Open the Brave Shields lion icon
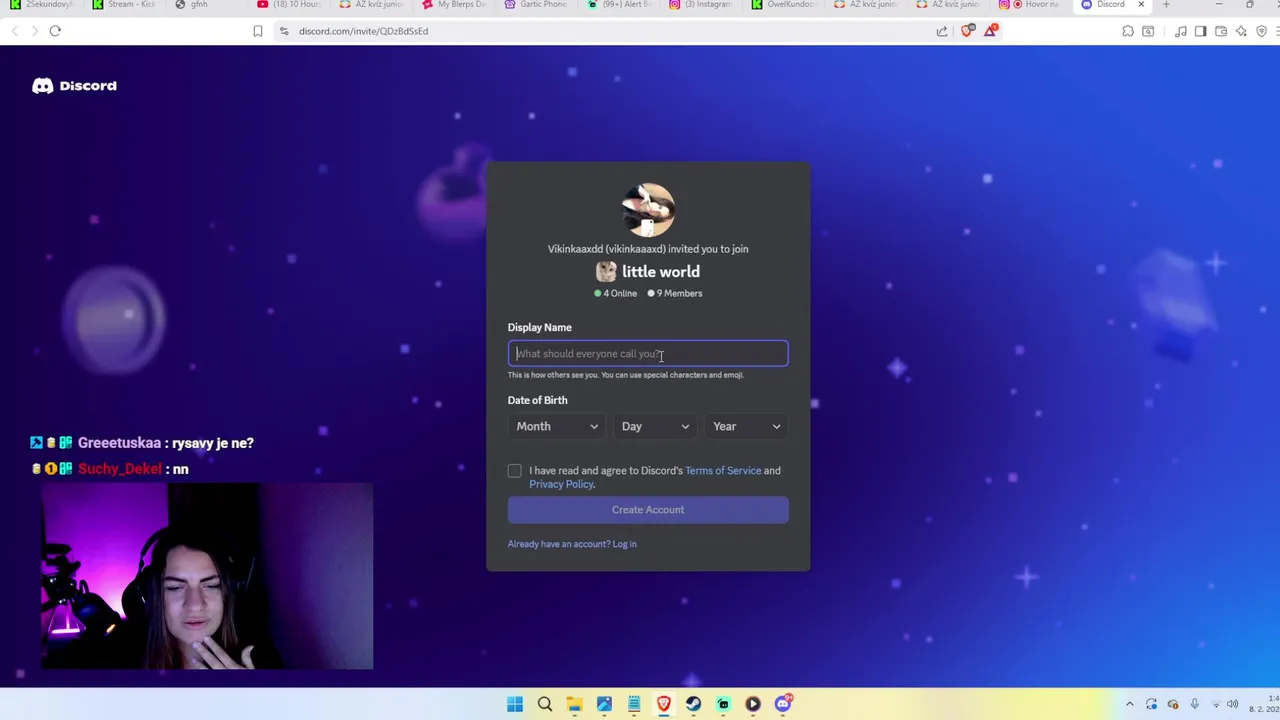 pyautogui.click(x=966, y=31)
